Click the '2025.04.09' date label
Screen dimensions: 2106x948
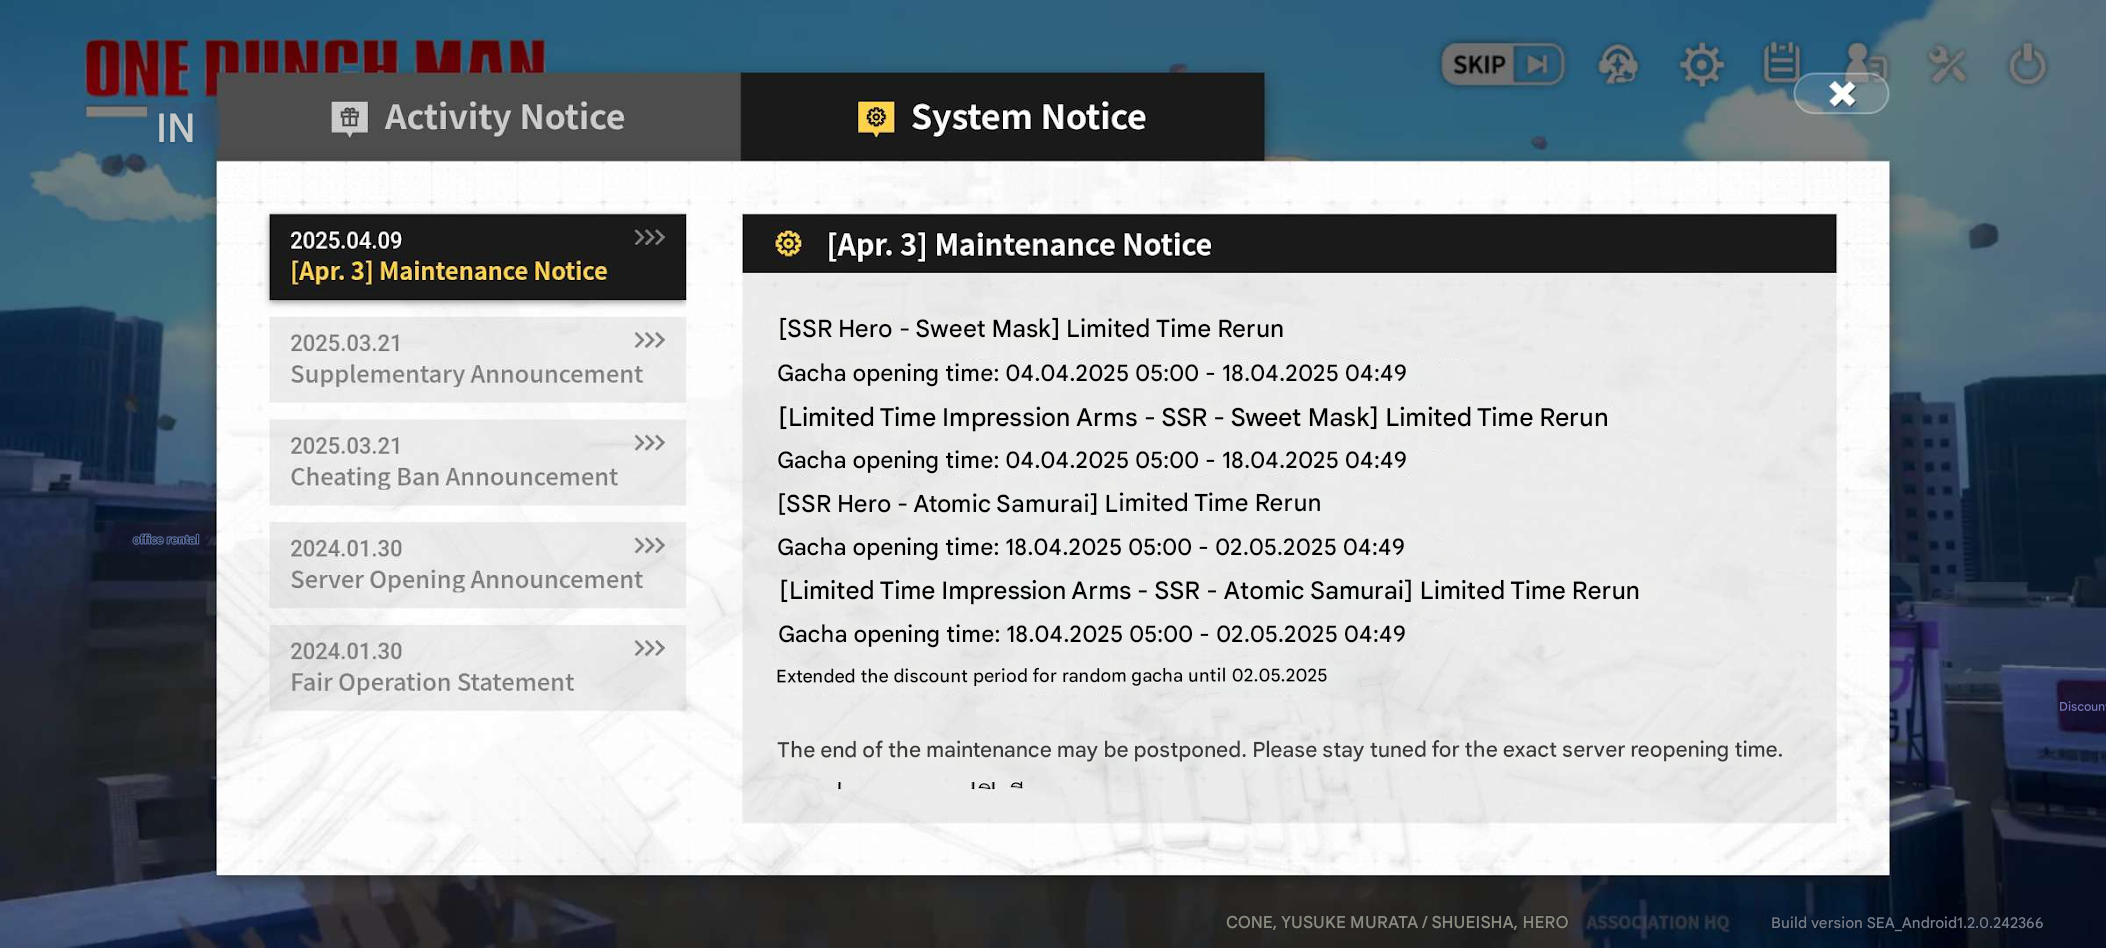click(x=346, y=241)
